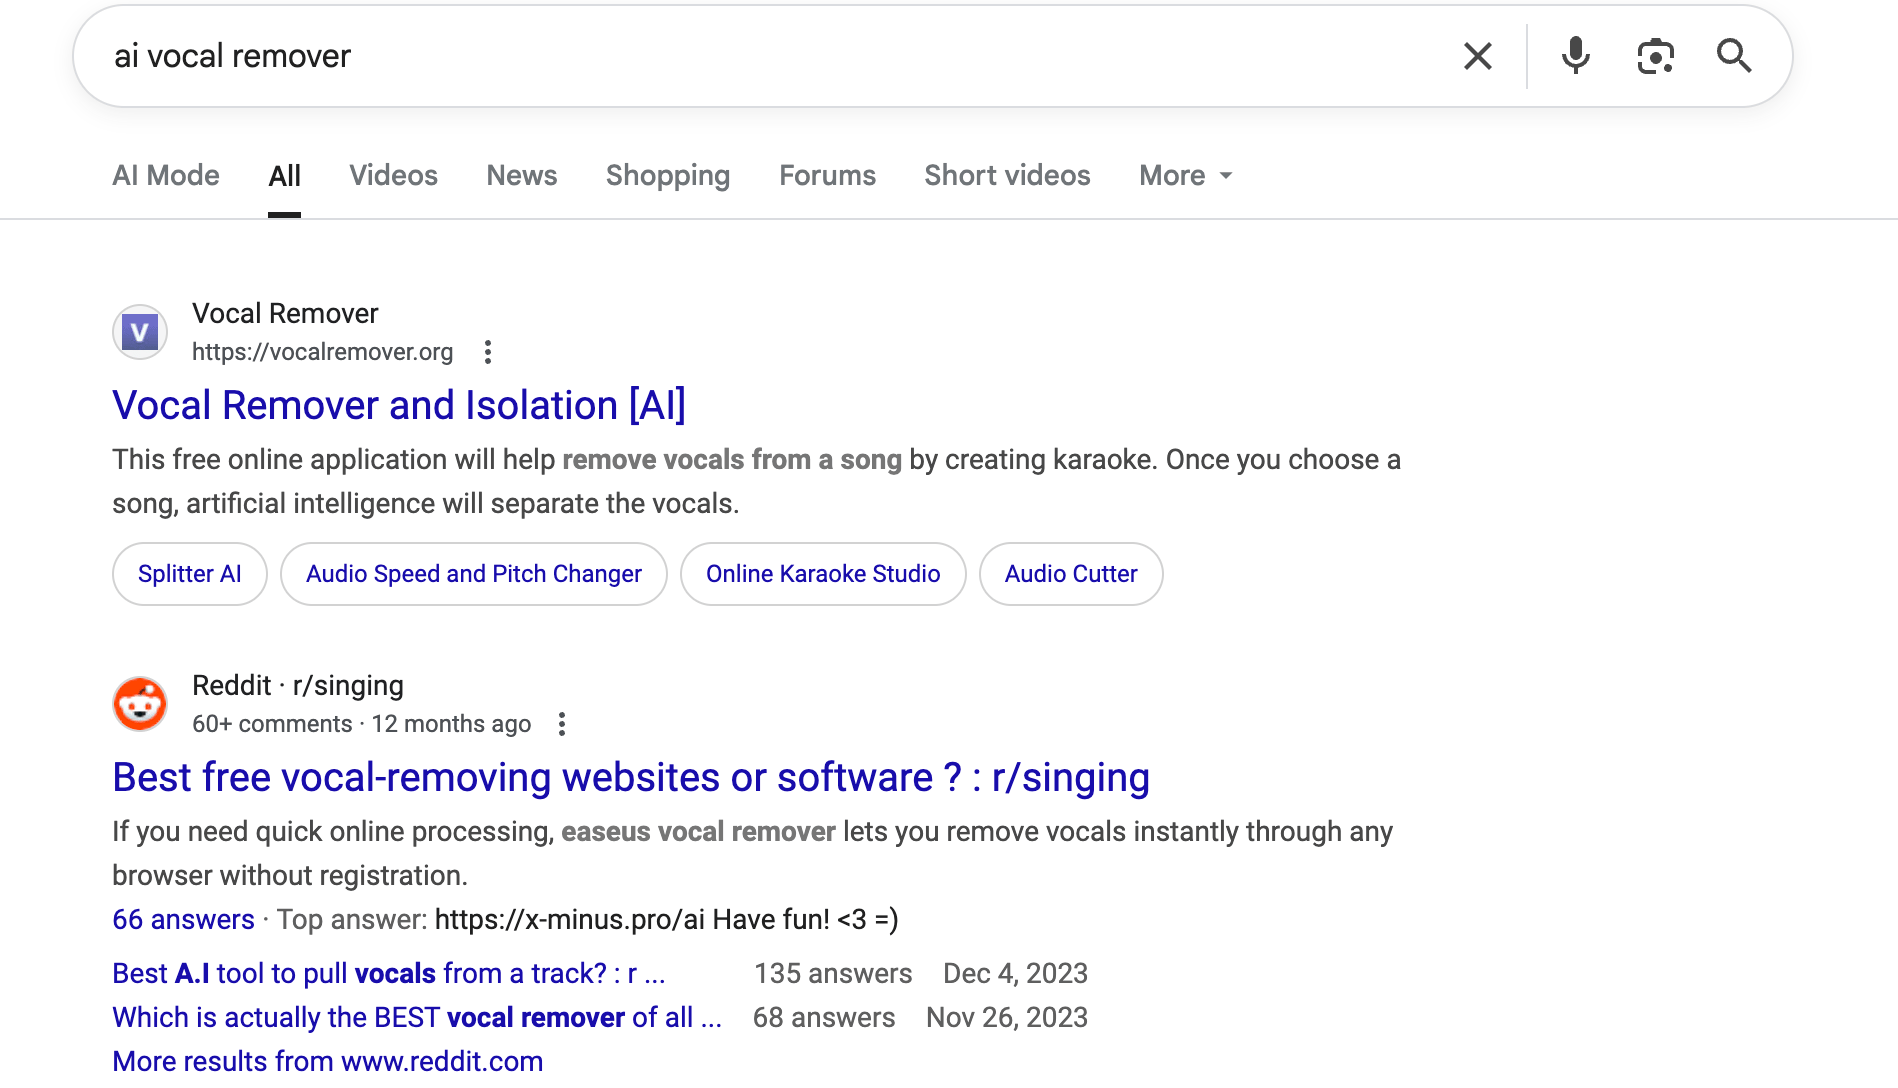The image size is (1898, 1088).
Task: Open the three-dot menu for vocalremover.org result
Action: [488, 352]
